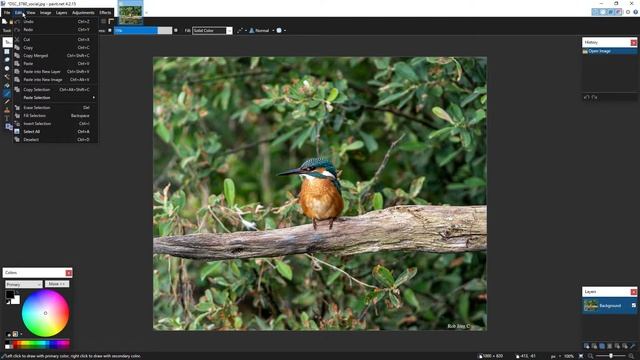Add a new layer in Layers panel
Viewport: 640px width, 360px height.
[587, 346]
